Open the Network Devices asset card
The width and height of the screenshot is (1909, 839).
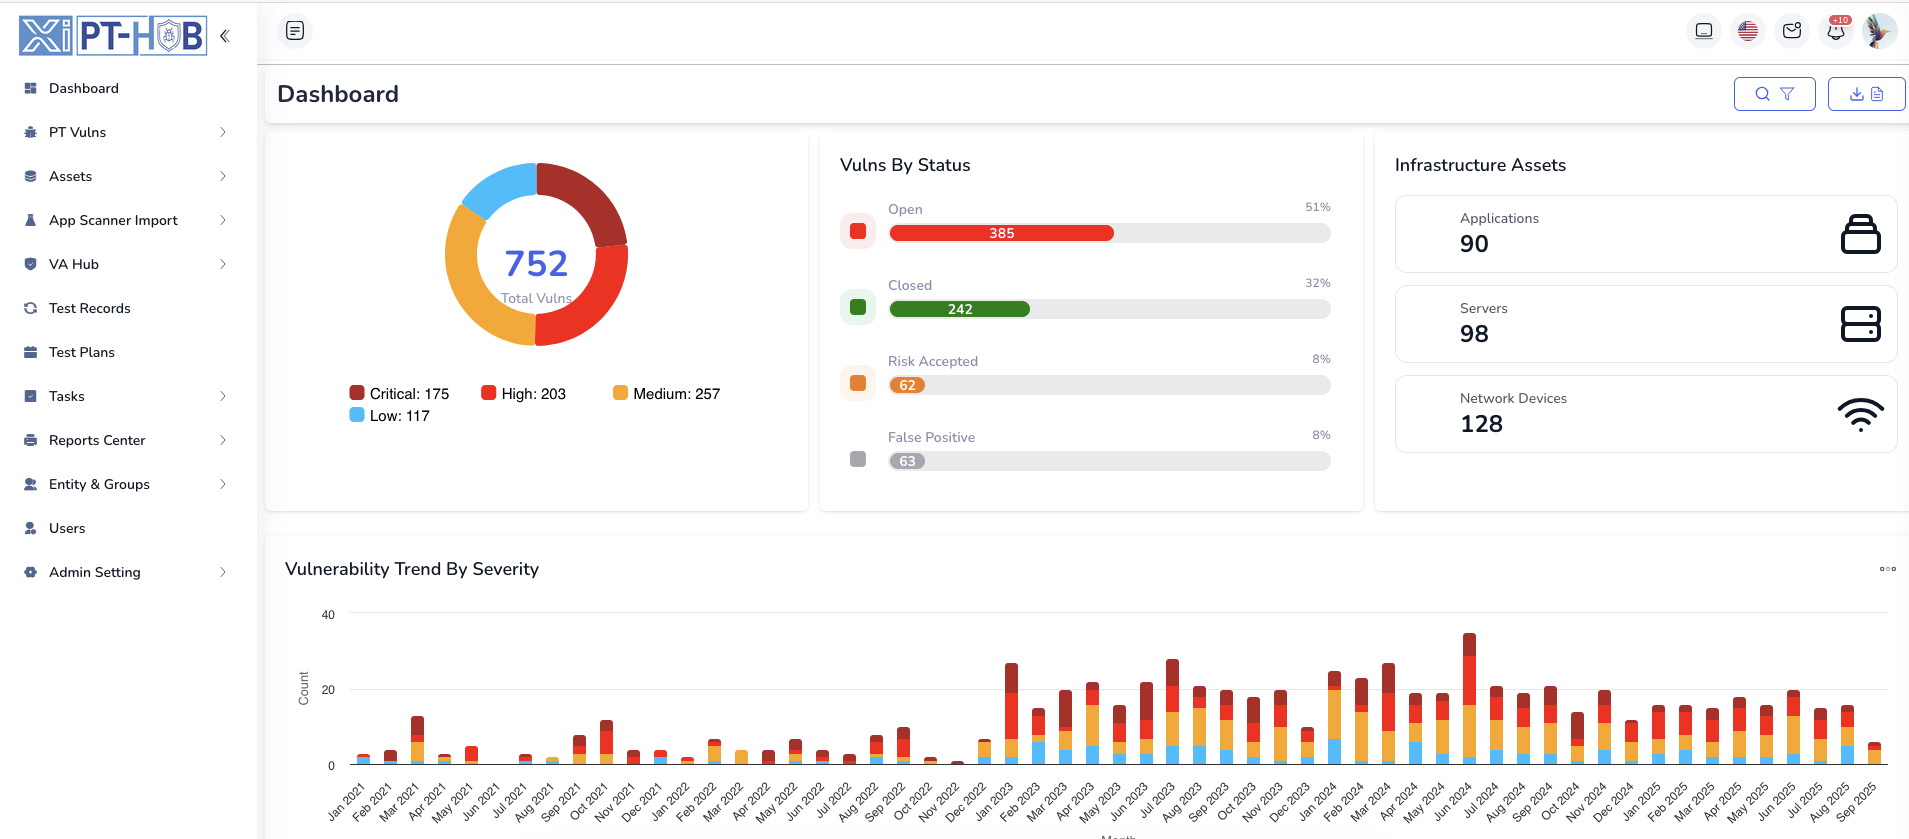[x=1645, y=414]
